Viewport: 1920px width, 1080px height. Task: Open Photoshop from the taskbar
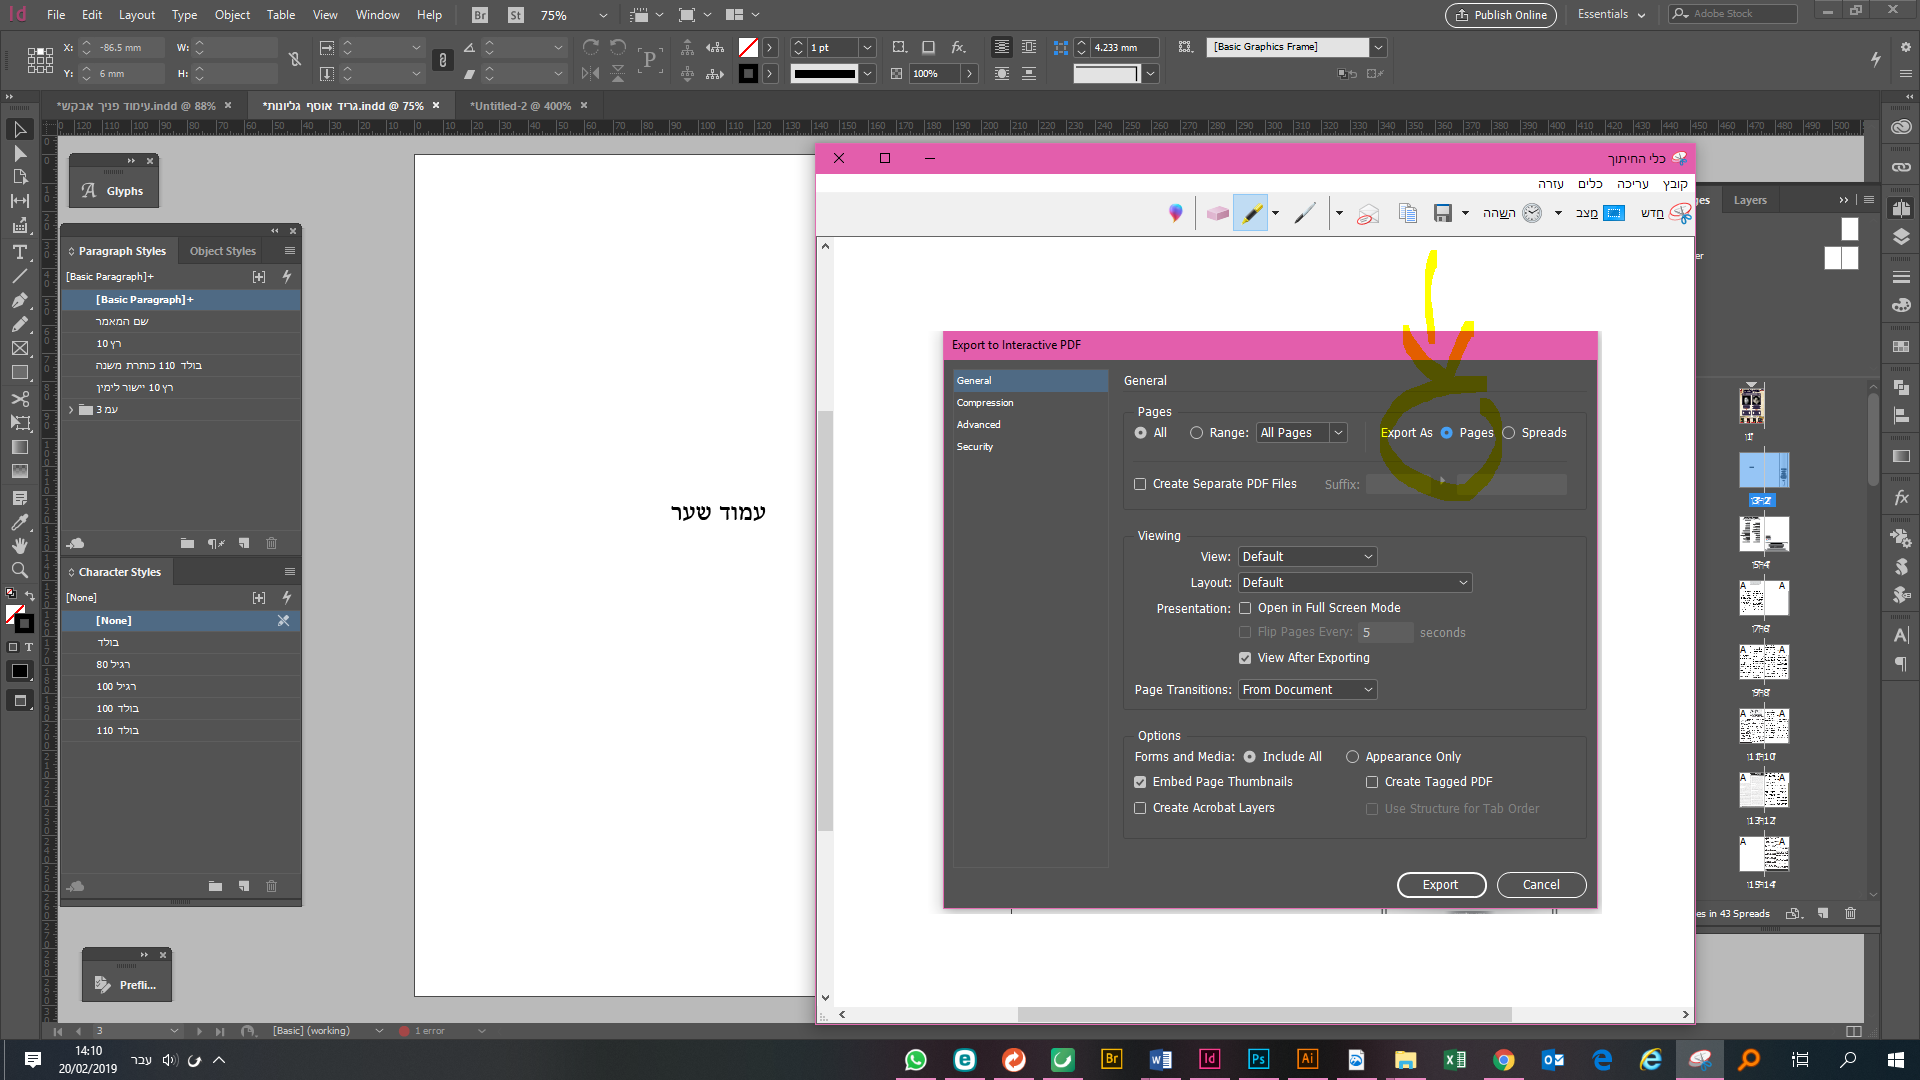1258,1059
